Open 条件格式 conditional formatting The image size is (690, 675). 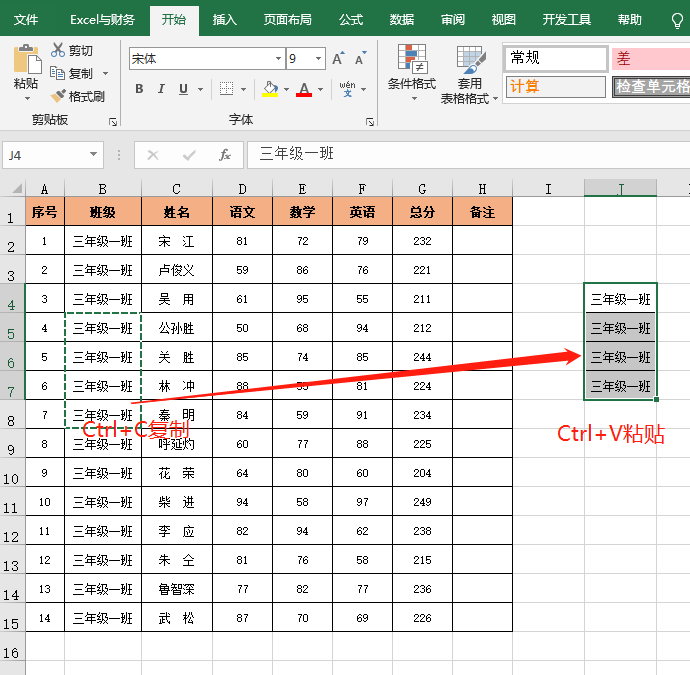[x=412, y=73]
